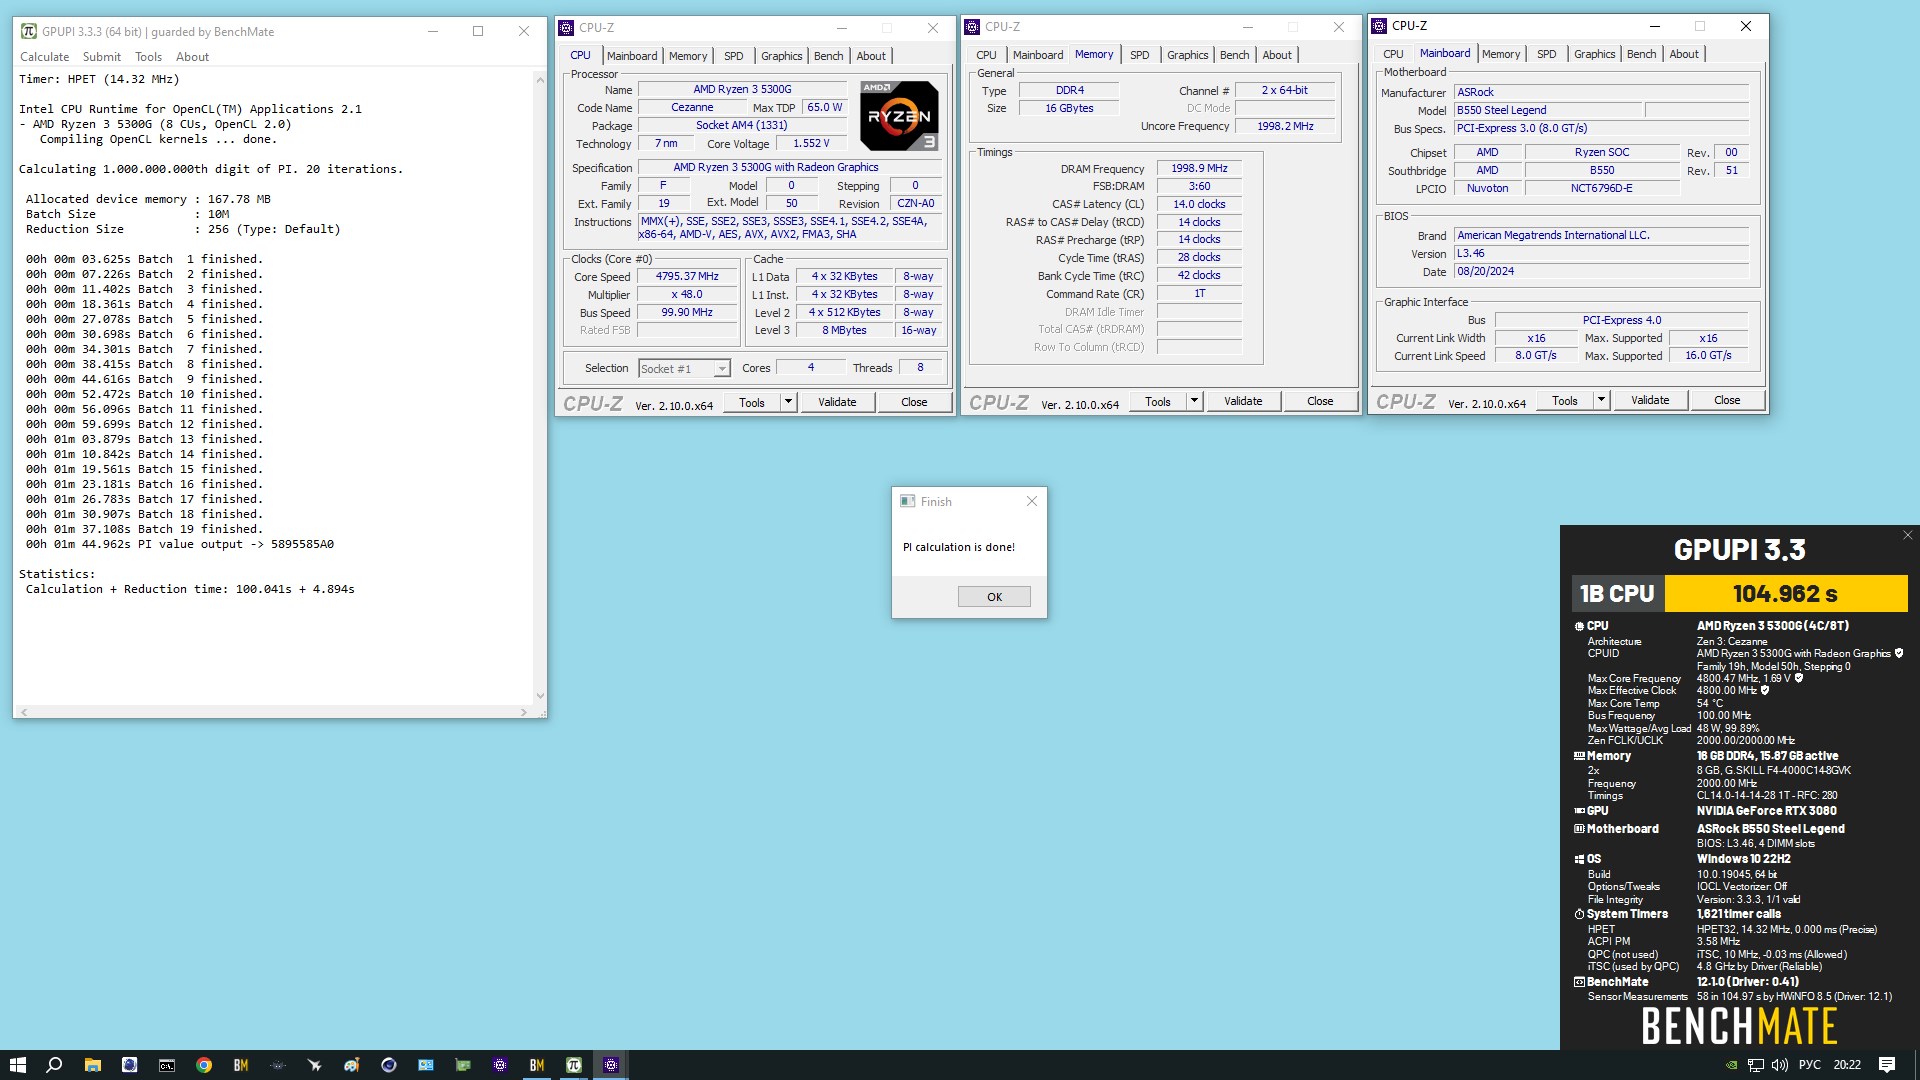This screenshot has height=1080, width=1920.
Task: Open the Tools dropdown arrow in Processor CPU-Z window
Action: 788,402
